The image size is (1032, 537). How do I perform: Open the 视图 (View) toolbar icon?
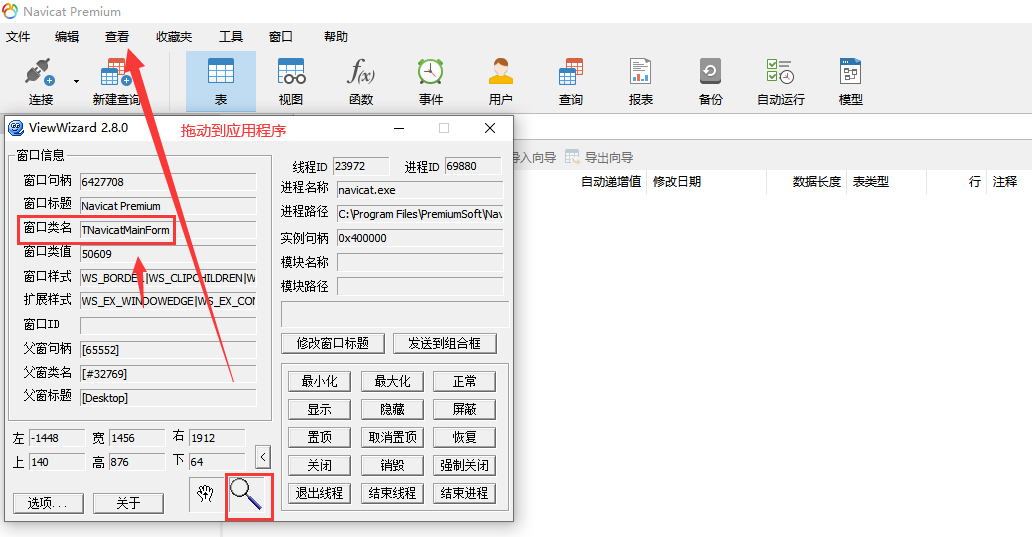tap(291, 71)
